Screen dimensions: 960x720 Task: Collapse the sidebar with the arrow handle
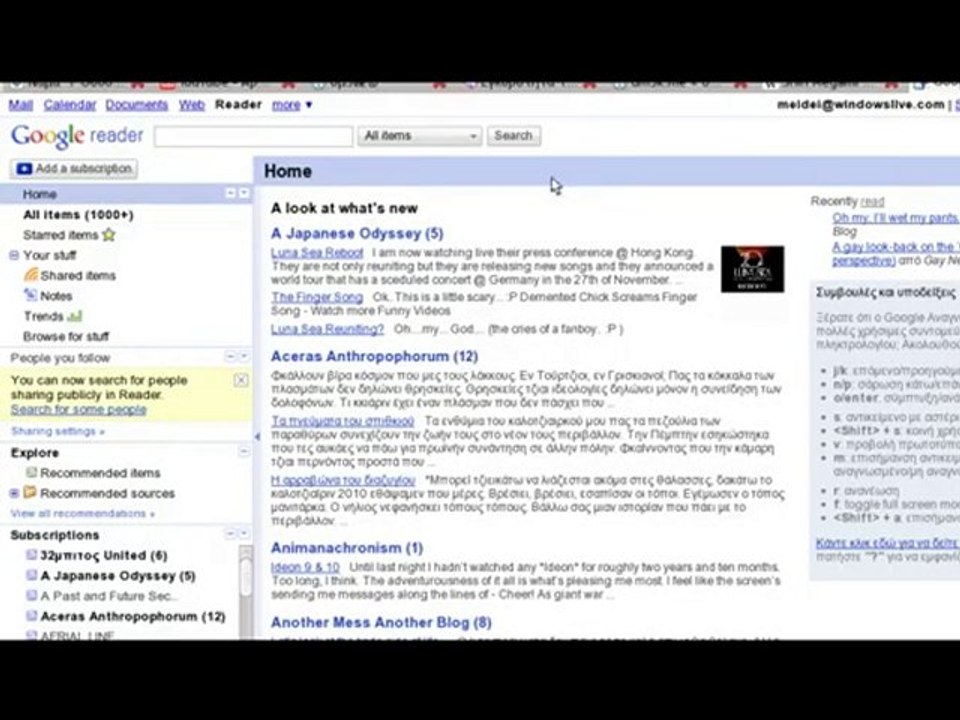point(257,436)
